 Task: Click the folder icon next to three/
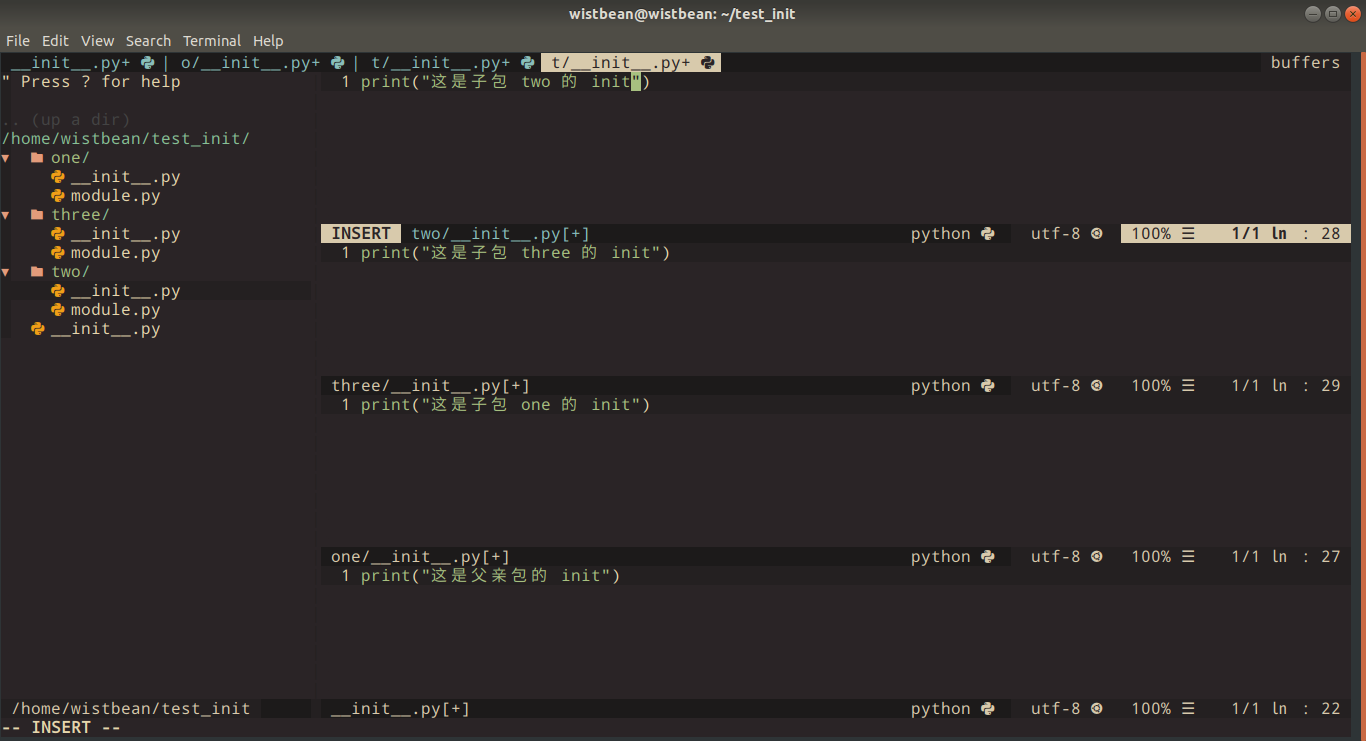point(36,214)
